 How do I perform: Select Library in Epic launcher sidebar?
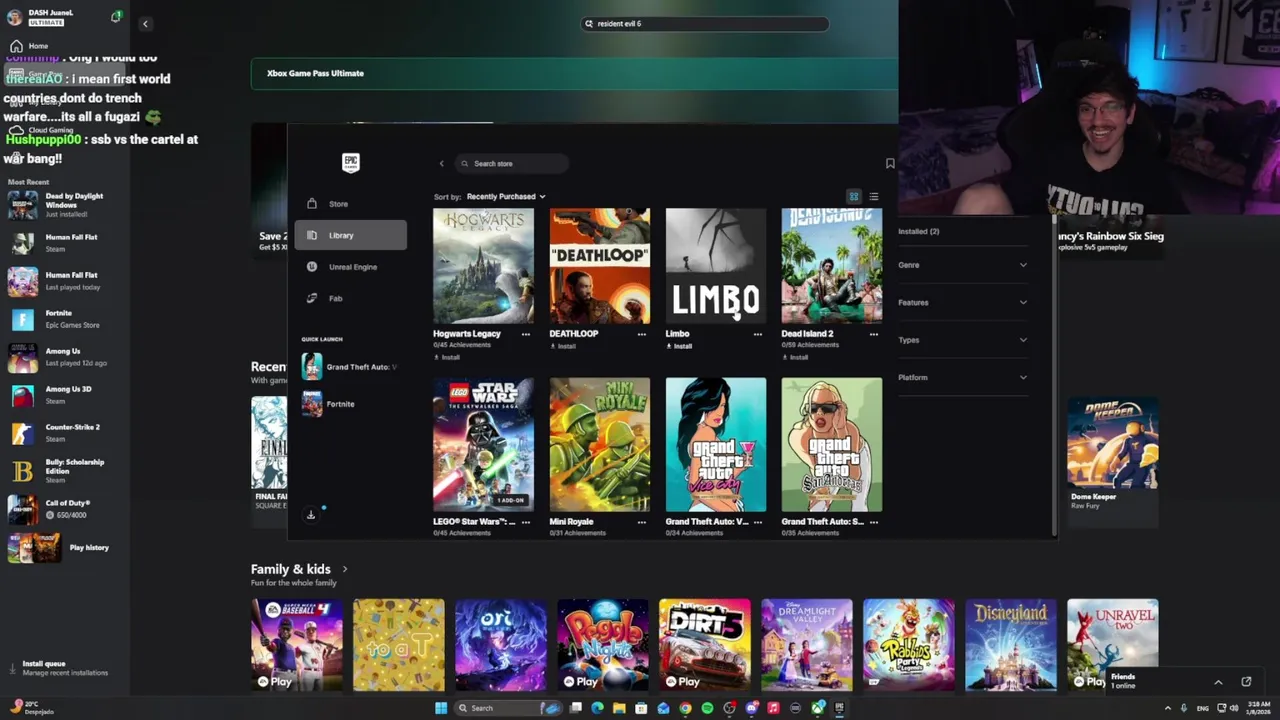pyautogui.click(x=350, y=235)
